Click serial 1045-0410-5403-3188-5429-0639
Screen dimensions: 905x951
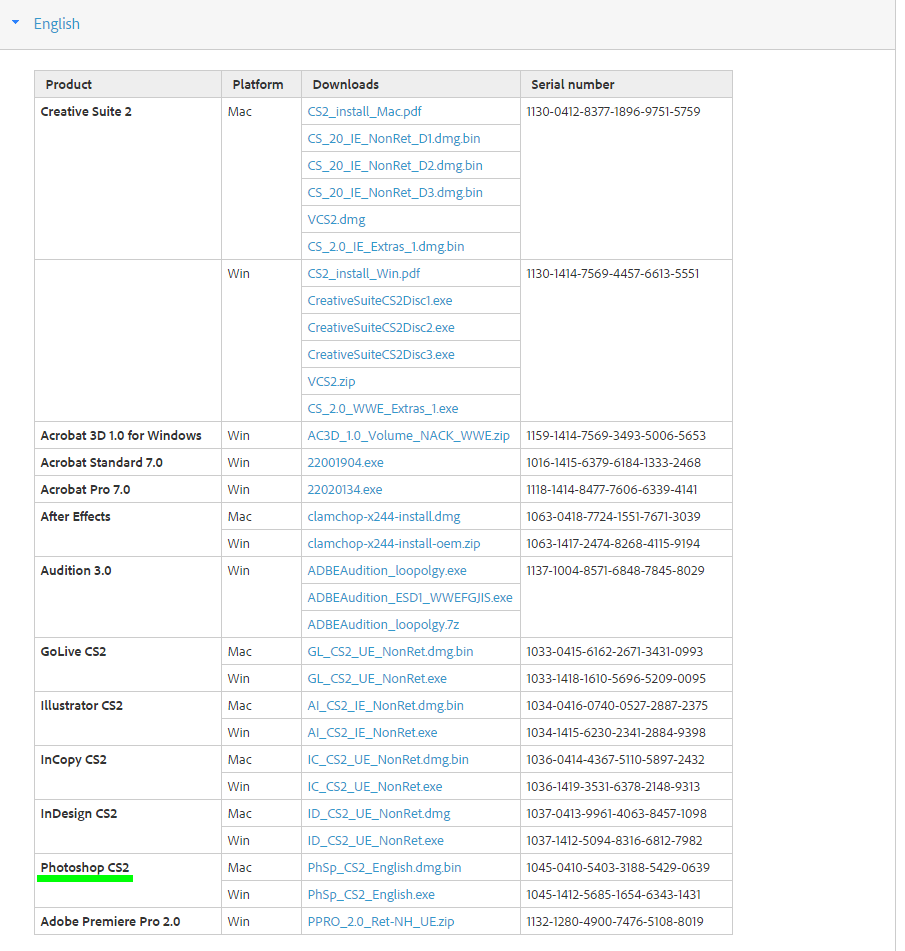click(x=618, y=868)
